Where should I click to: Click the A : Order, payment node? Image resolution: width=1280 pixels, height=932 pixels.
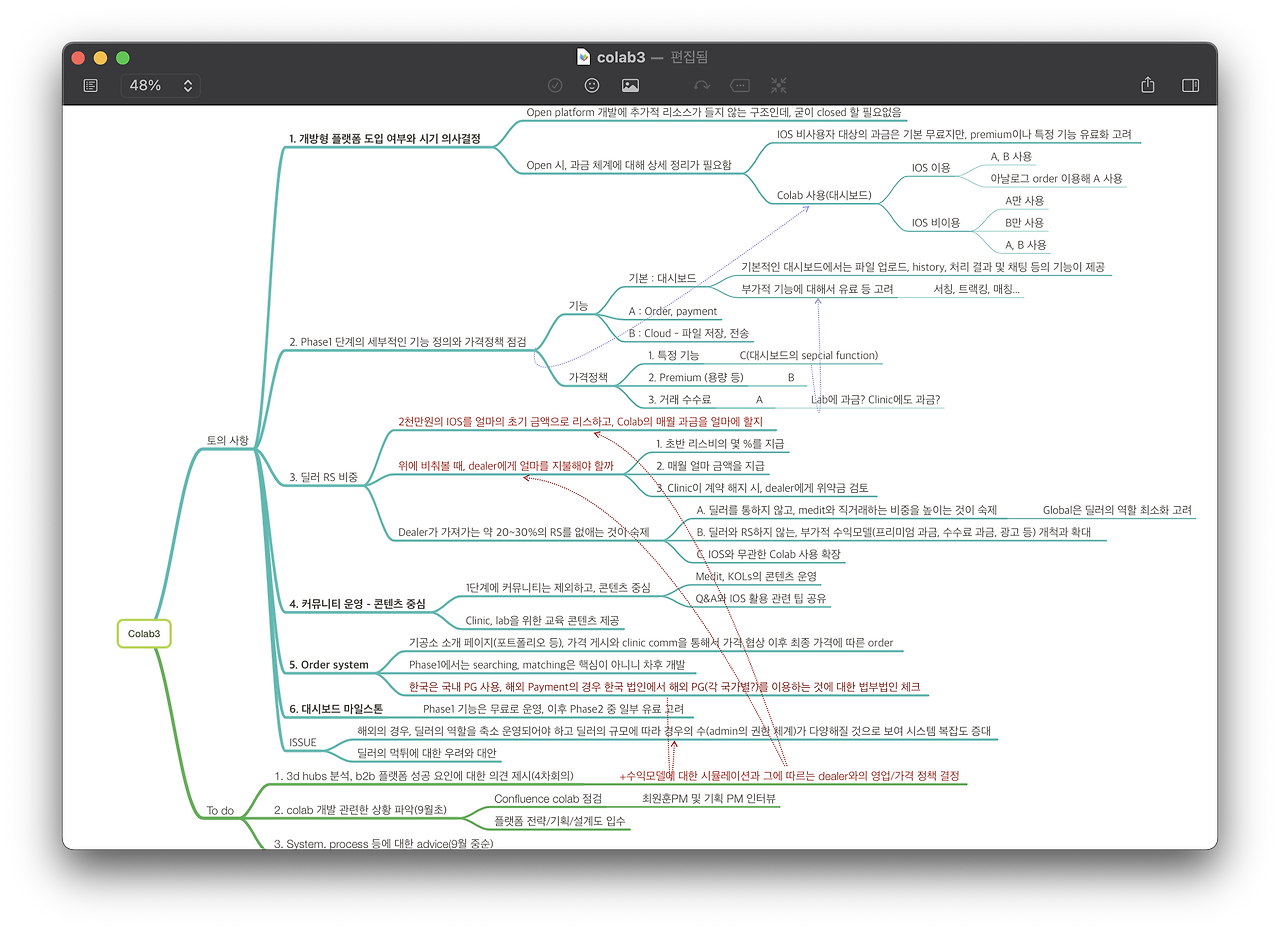(x=672, y=311)
